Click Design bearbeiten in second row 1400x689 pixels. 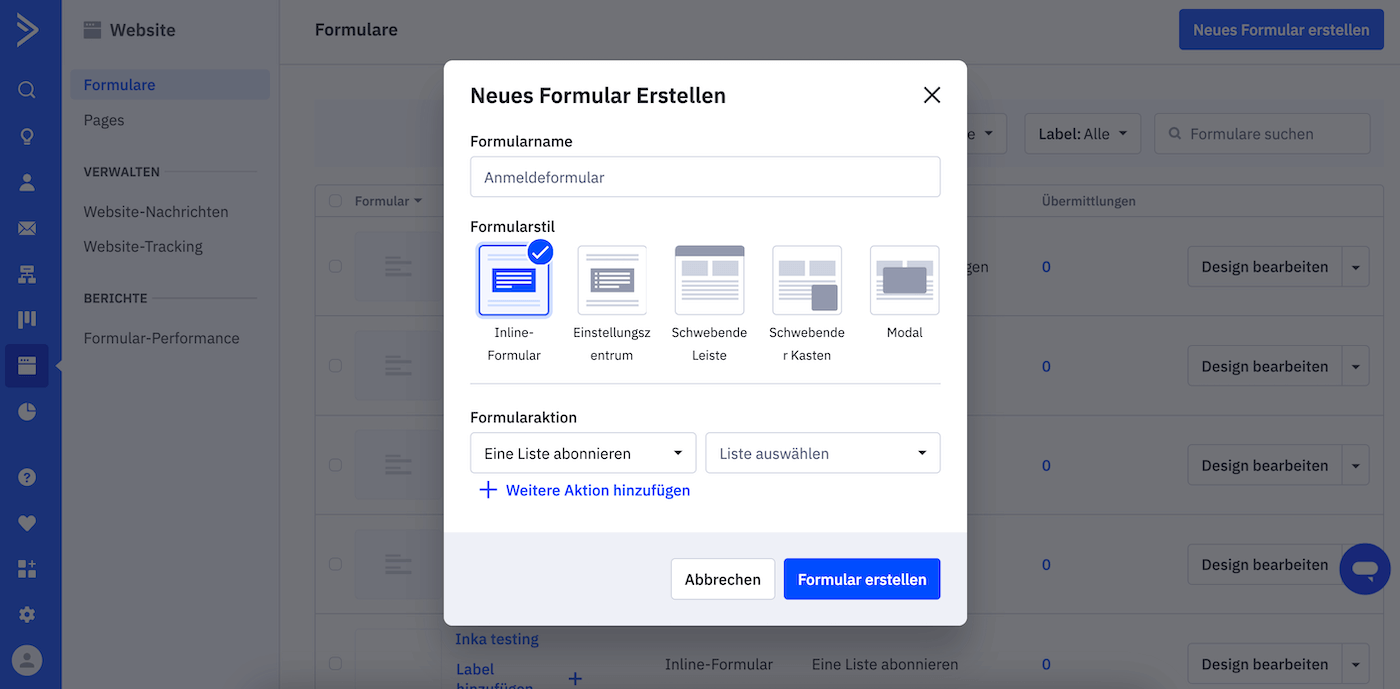pos(1264,366)
